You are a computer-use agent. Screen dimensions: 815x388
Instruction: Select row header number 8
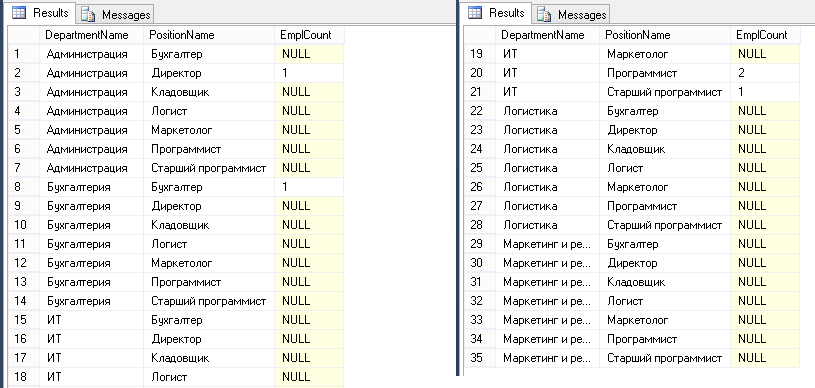tap(24, 187)
